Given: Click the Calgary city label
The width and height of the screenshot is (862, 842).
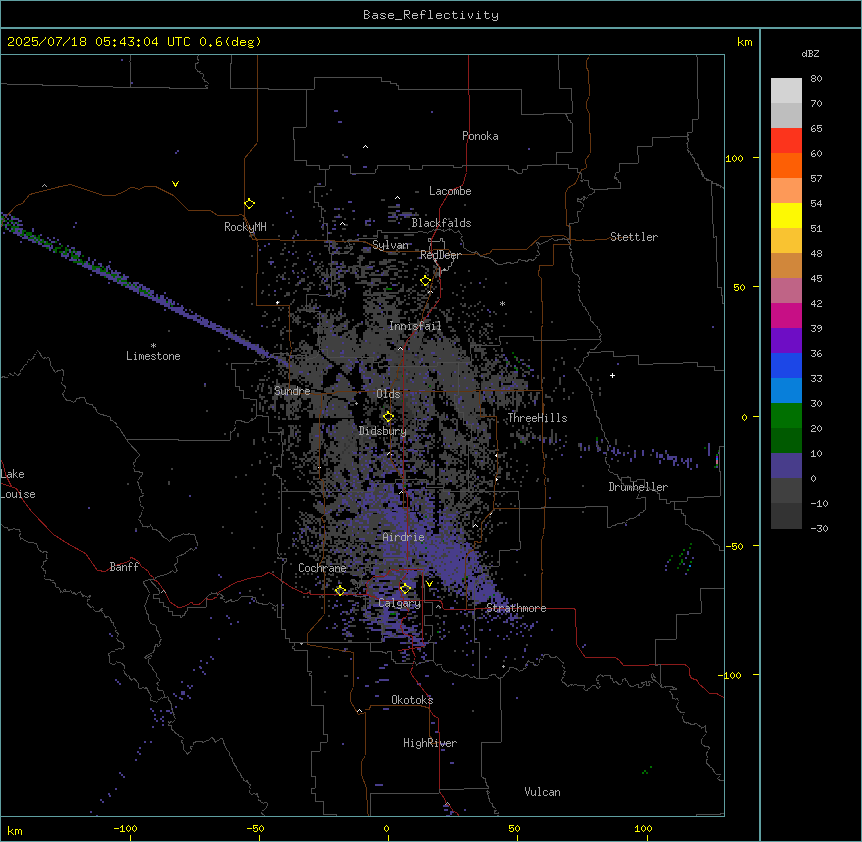Looking at the screenshot, I should click(x=400, y=603).
